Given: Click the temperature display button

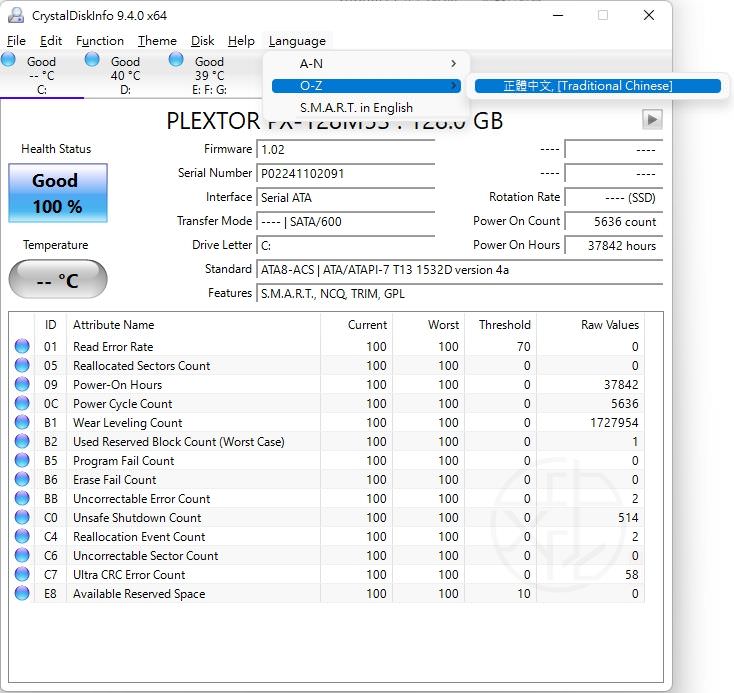Looking at the screenshot, I should point(57,281).
